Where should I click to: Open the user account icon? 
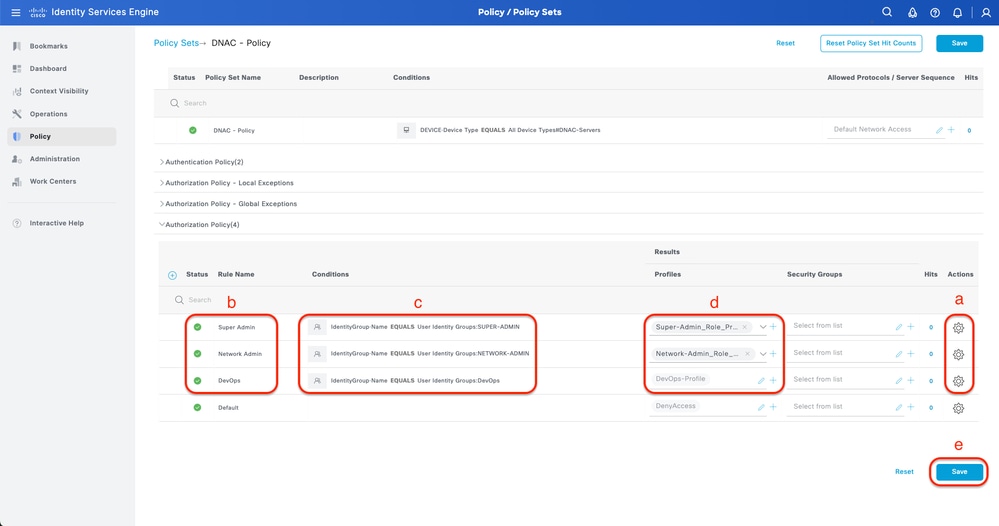click(x=986, y=13)
